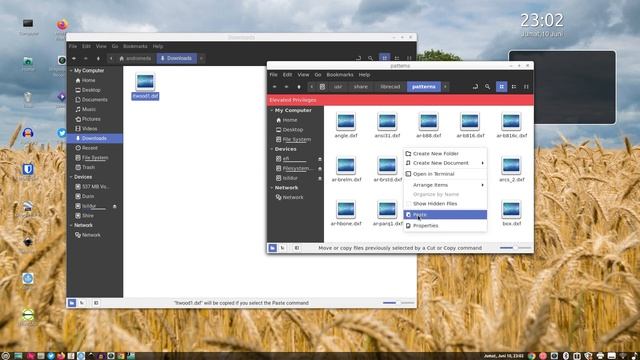Click the Downloads path bar button
640x360 pixels.
(x=177, y=58)
